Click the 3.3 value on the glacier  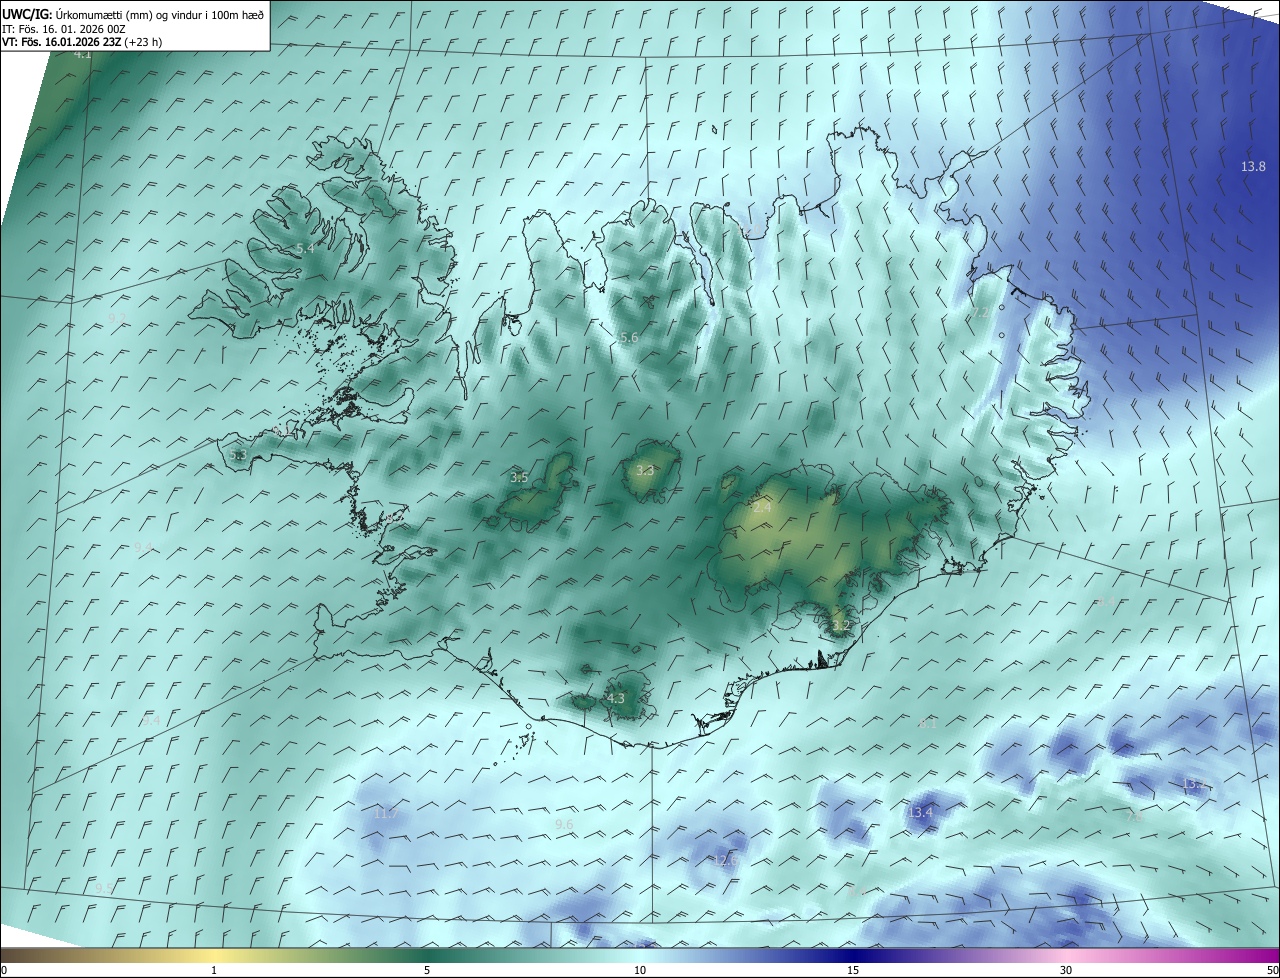tap(645, 470)
